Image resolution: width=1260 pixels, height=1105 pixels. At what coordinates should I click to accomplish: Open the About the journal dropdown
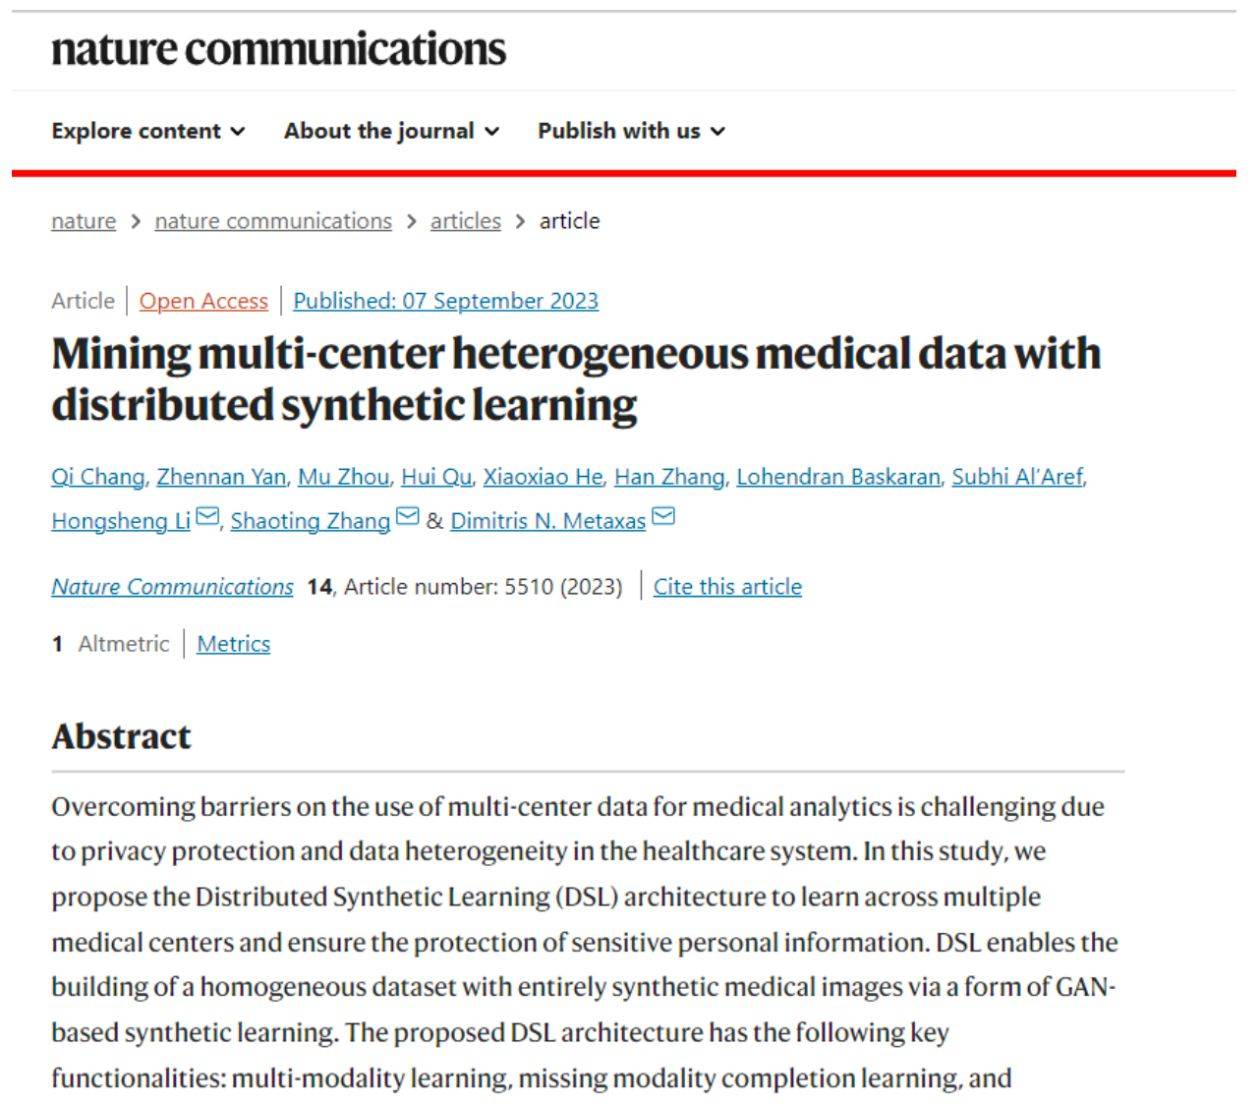click(x=391, y=131)
